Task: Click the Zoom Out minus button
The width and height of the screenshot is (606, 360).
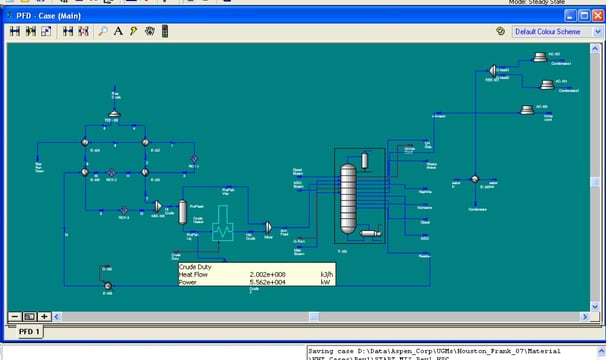Action: coord(15,317)
